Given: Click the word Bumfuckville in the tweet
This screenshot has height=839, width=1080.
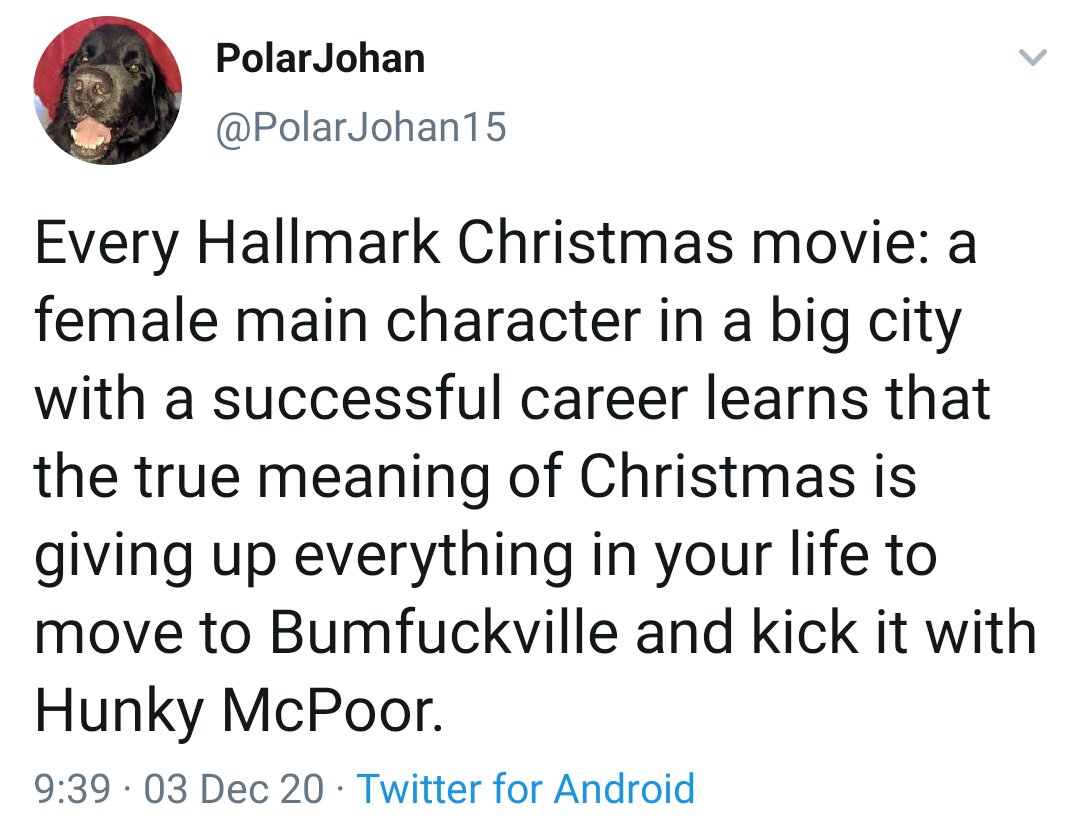Looking at the screenshot, I should click(x=444, y=632).
